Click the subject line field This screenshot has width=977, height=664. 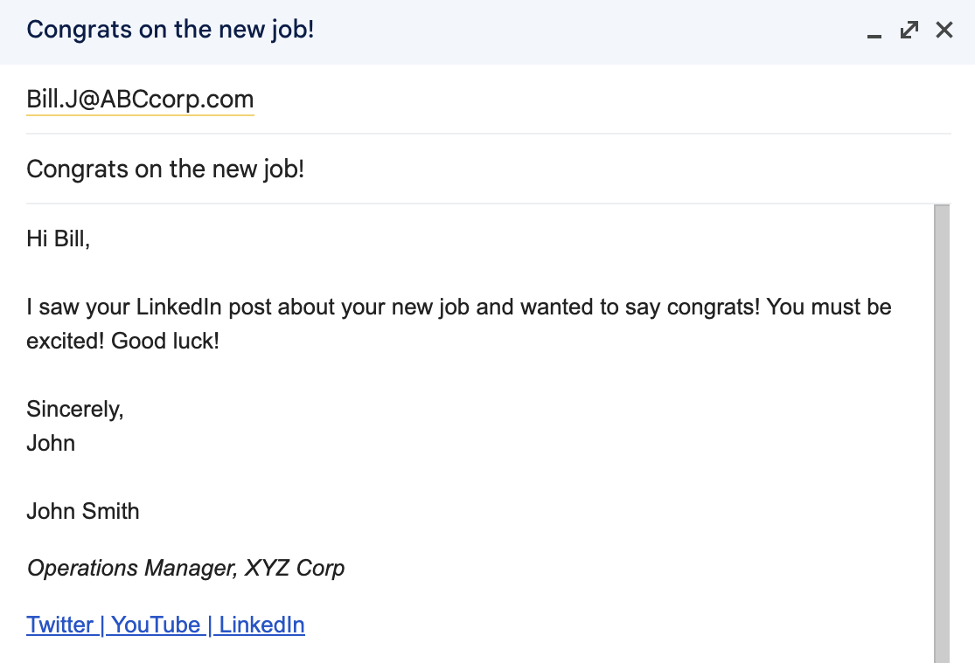pyautogui.click(x=488, y=169)
